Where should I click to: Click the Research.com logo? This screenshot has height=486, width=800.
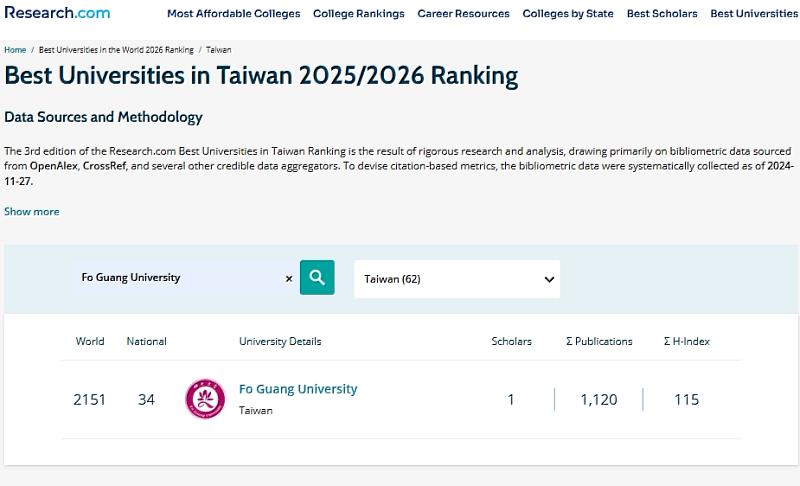(57, 12)
